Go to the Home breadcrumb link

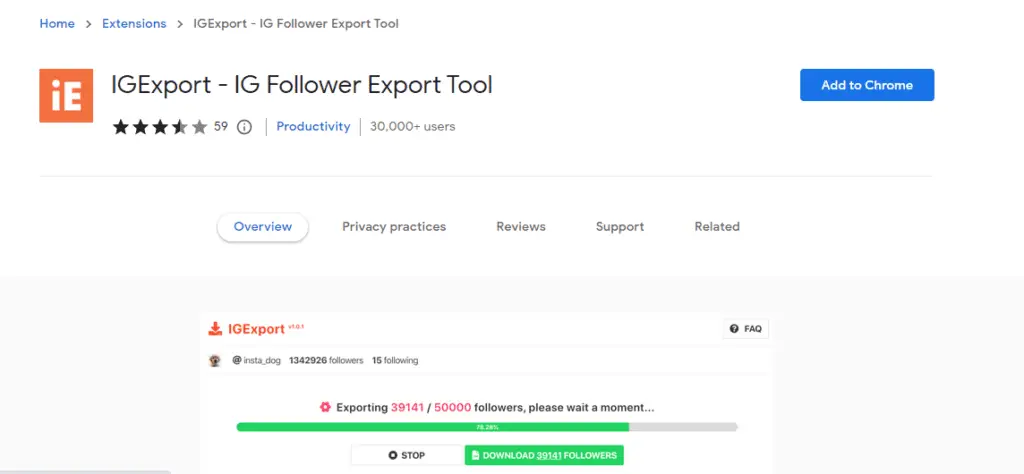coord(57,24)
